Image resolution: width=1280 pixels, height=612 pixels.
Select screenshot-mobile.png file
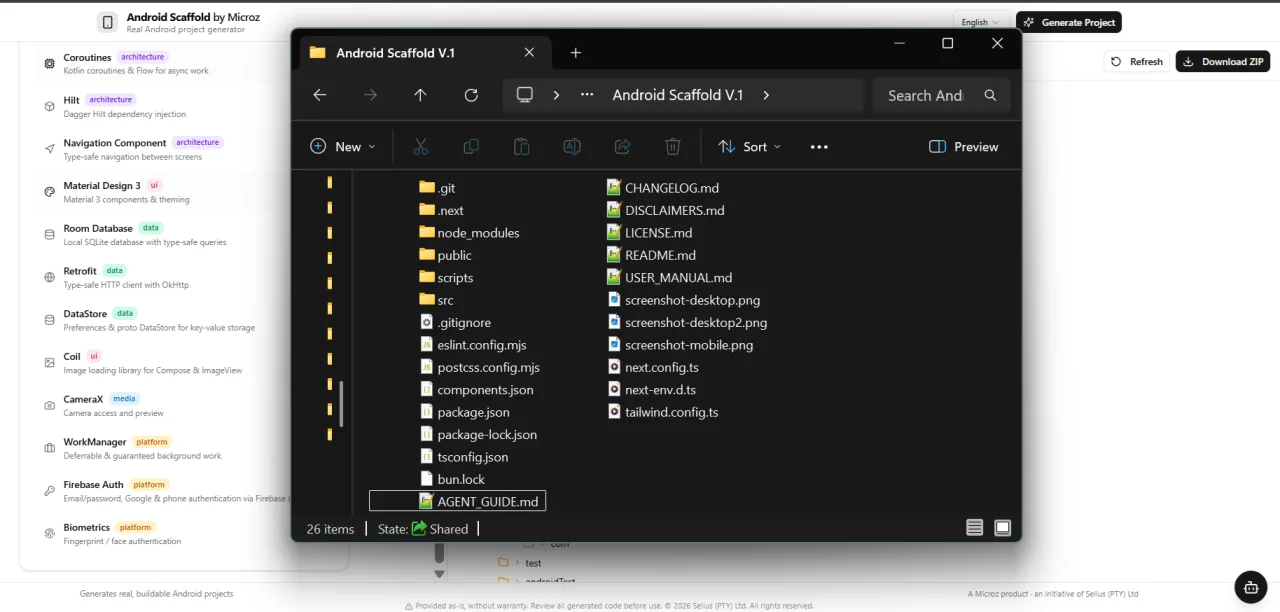(681, 345)
